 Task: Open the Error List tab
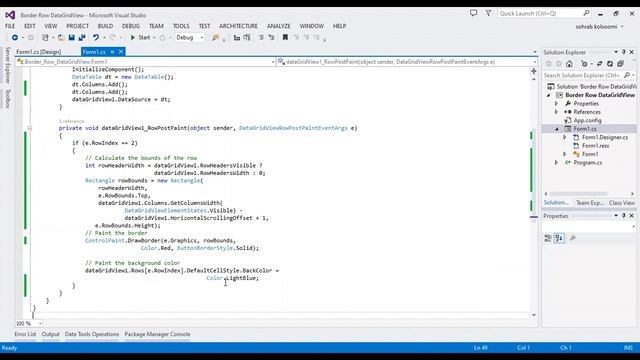[x=25, y=334]
